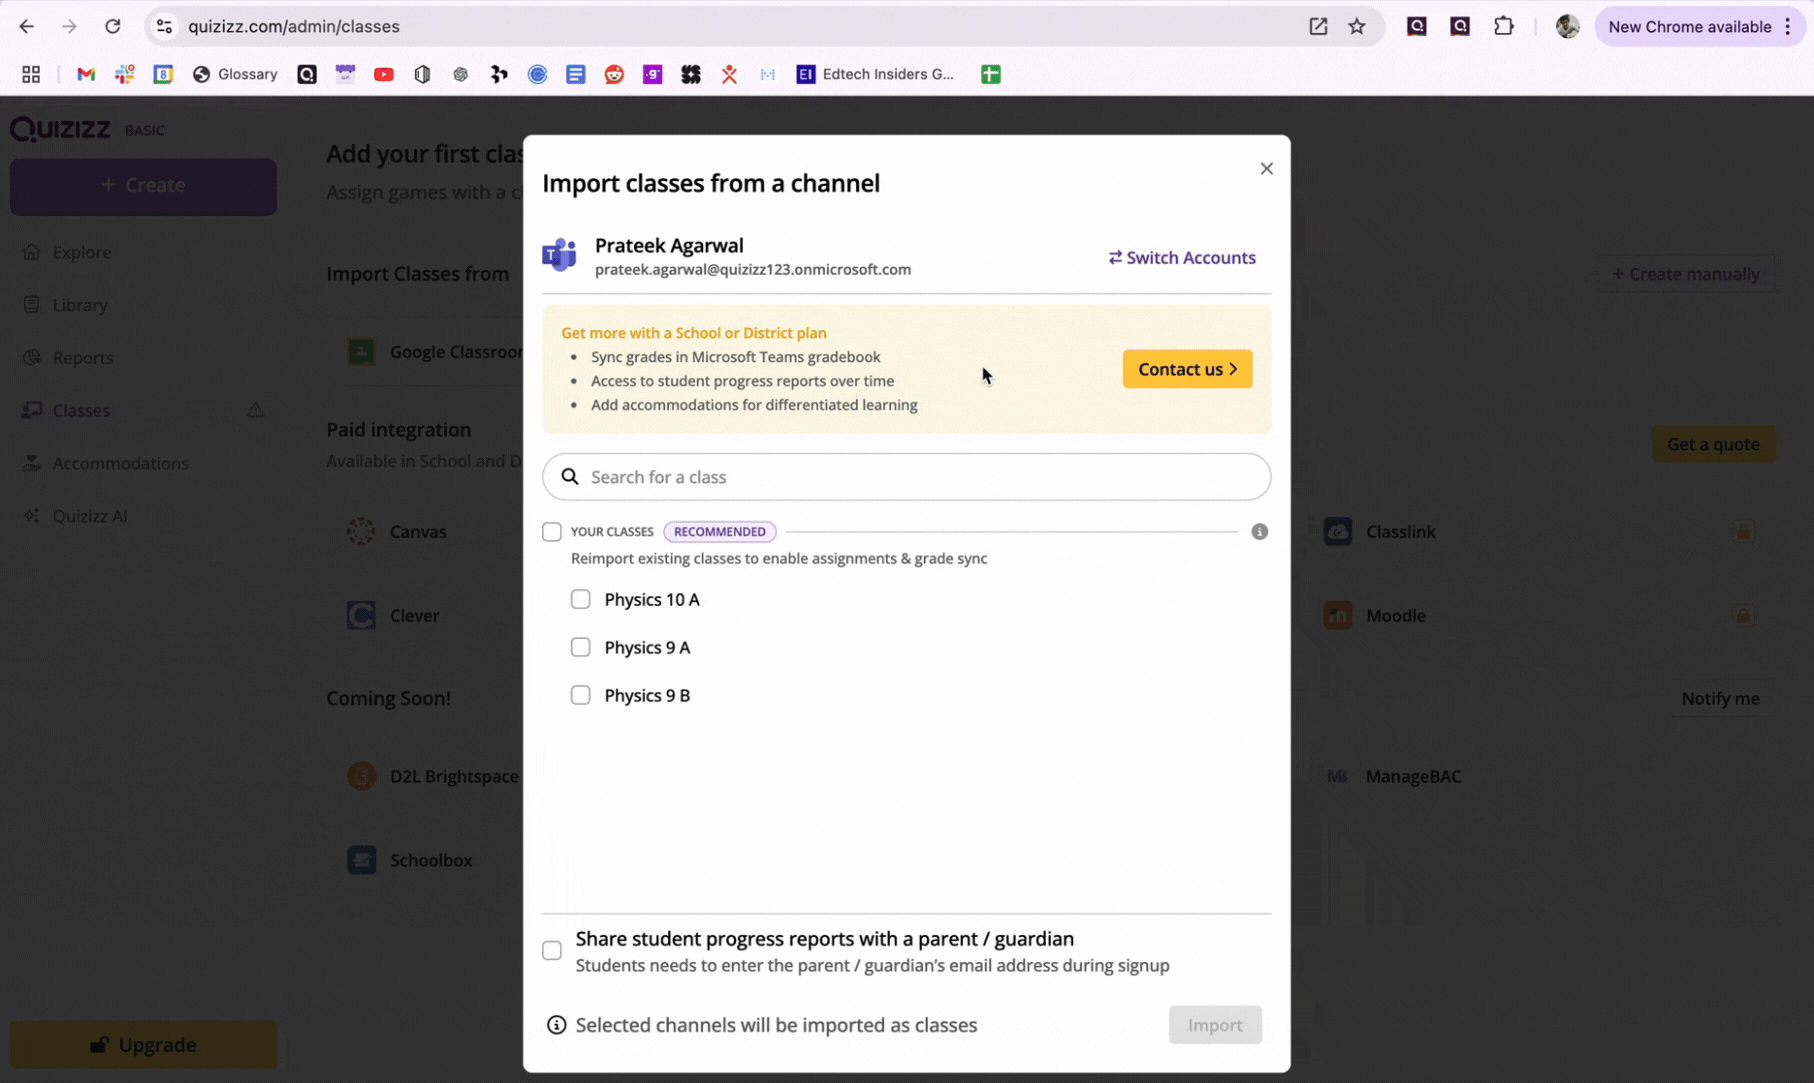Click the Quizizz logo

pos(61,129)
